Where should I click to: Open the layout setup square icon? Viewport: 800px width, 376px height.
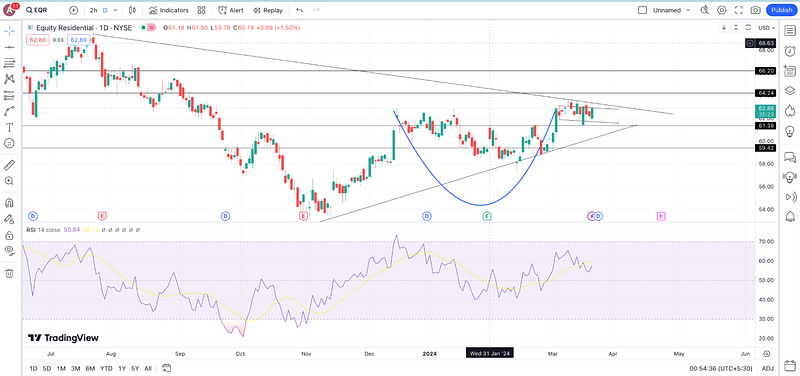[x=643, y=10]
